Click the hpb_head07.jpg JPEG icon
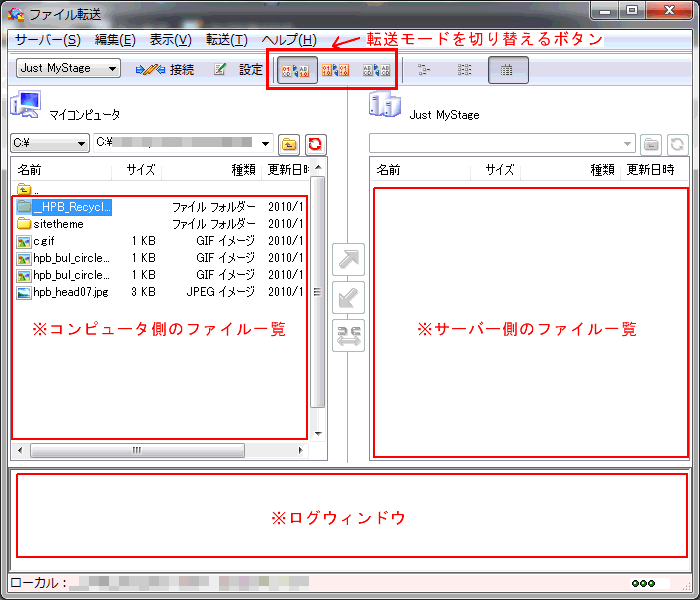 [x=24, y=292]
